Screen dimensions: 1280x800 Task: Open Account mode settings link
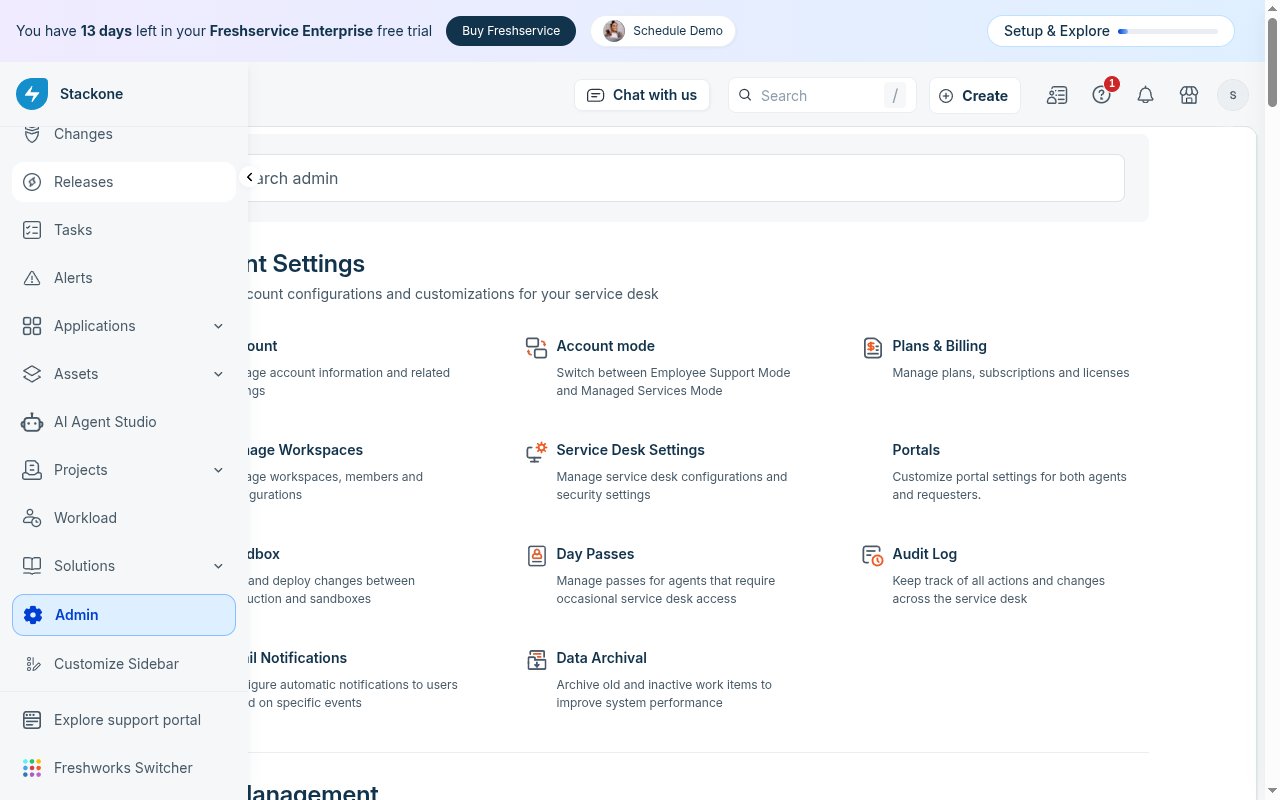[x=606, y=346]
